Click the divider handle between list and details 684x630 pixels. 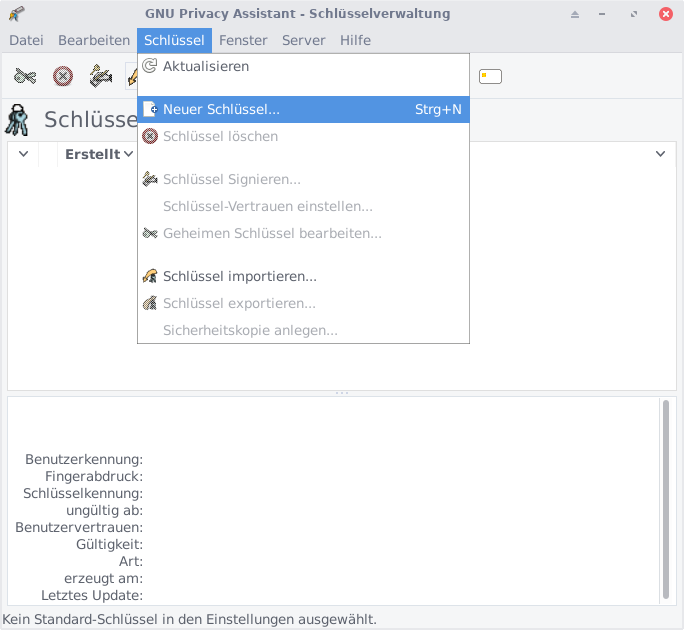[342, 393]
